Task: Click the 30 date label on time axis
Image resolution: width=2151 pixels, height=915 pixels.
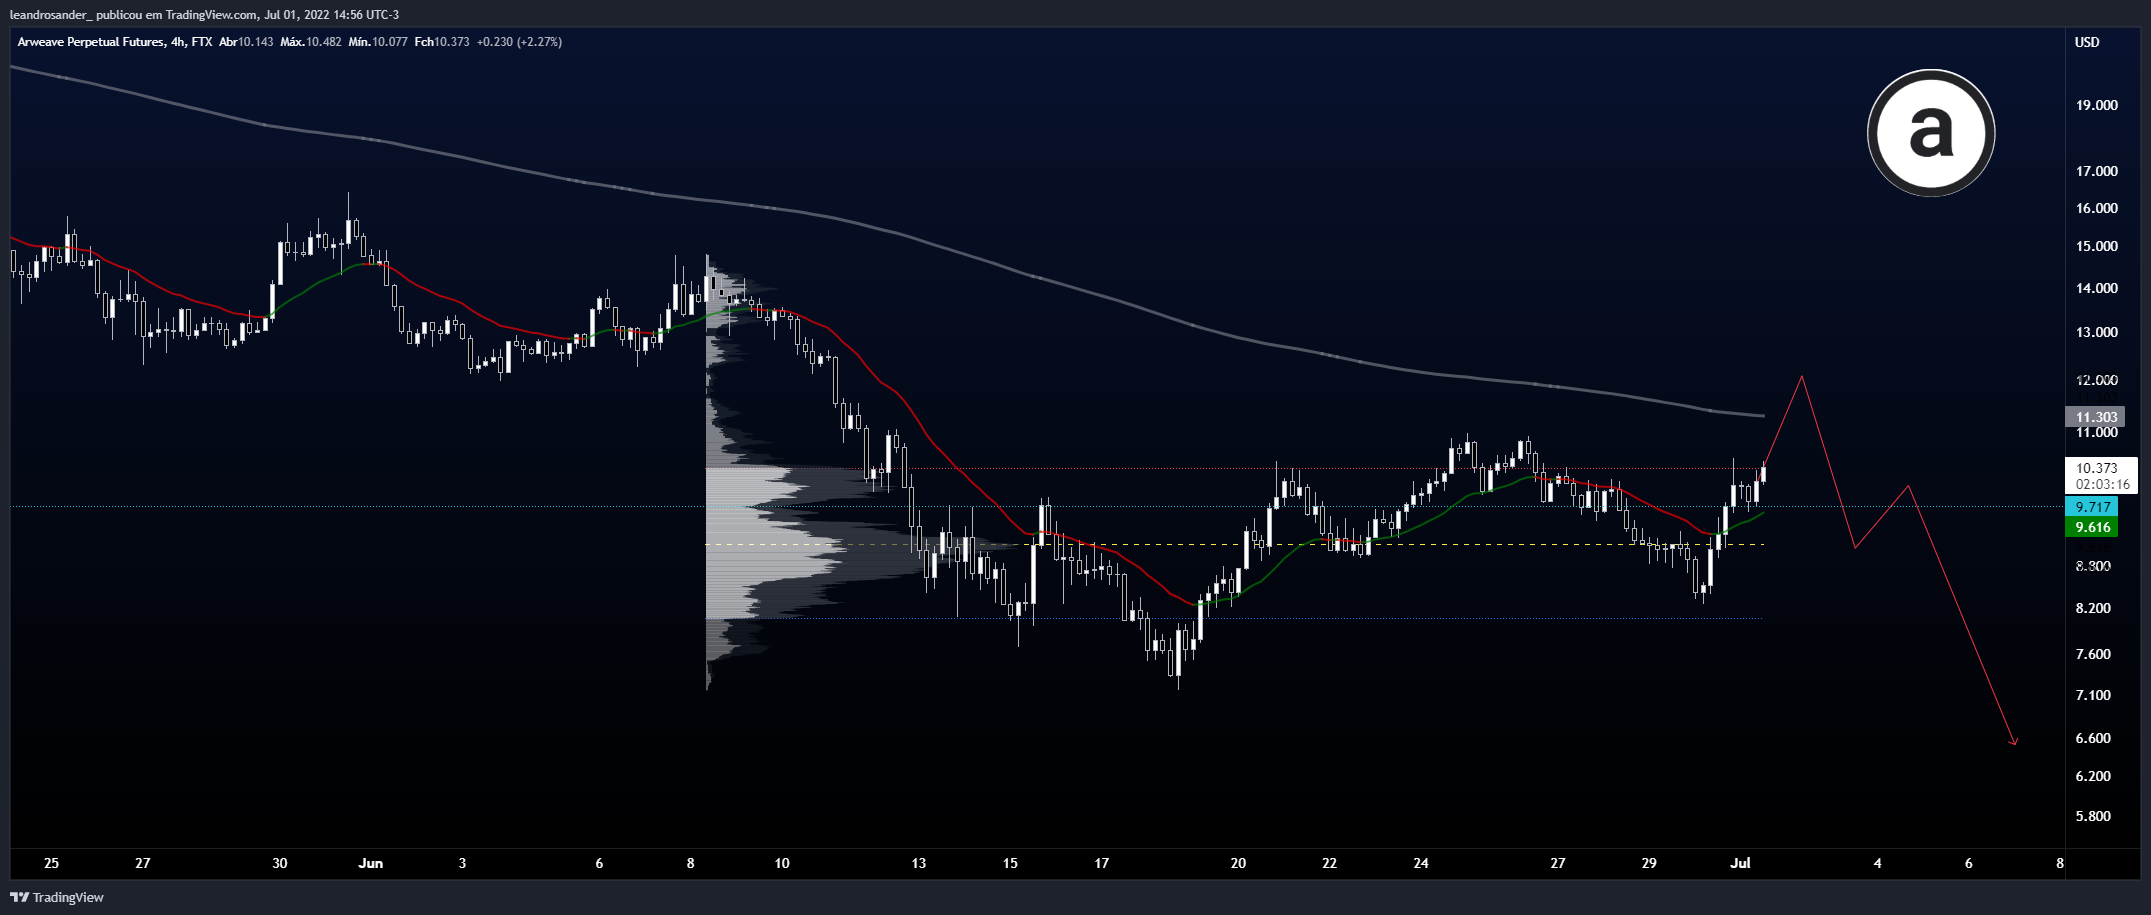Action: point(280,863)
